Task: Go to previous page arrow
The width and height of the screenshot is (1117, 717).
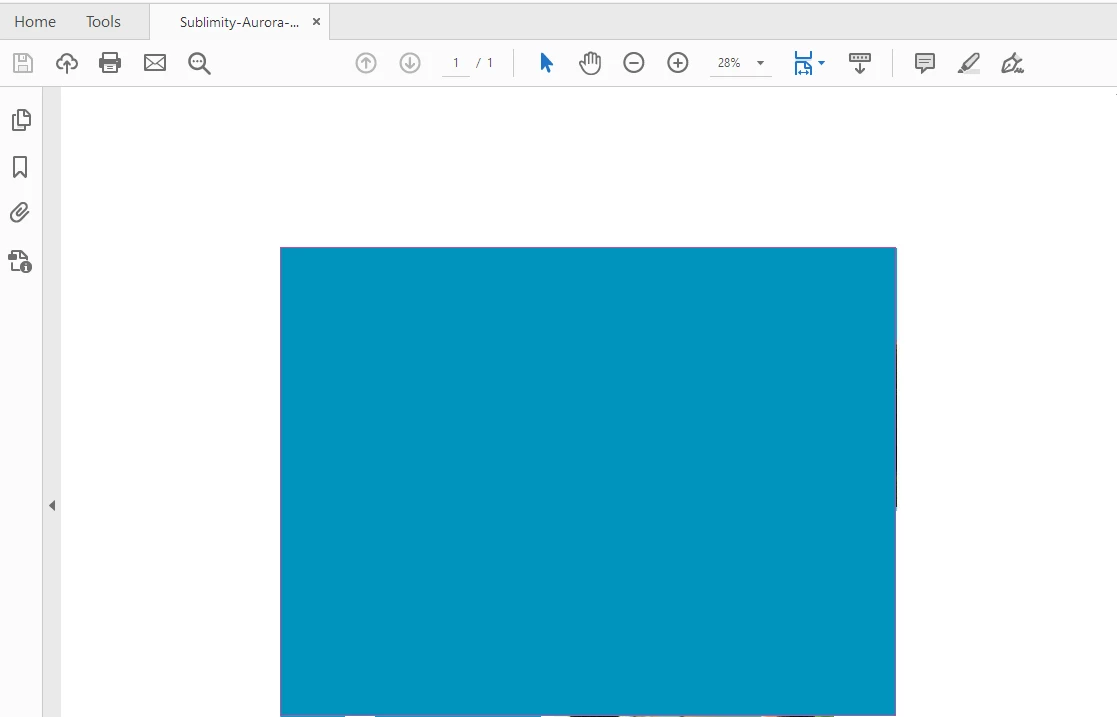Action: (x=366, y=63)
